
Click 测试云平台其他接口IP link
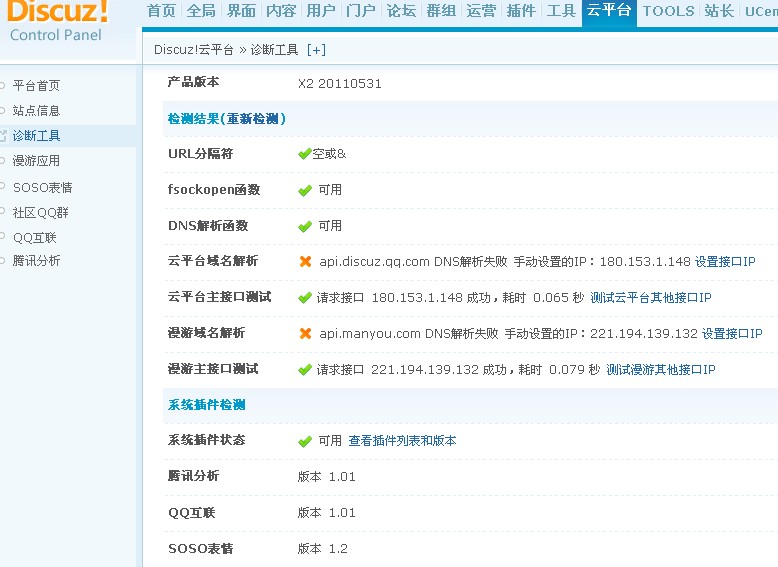(650, 298)
